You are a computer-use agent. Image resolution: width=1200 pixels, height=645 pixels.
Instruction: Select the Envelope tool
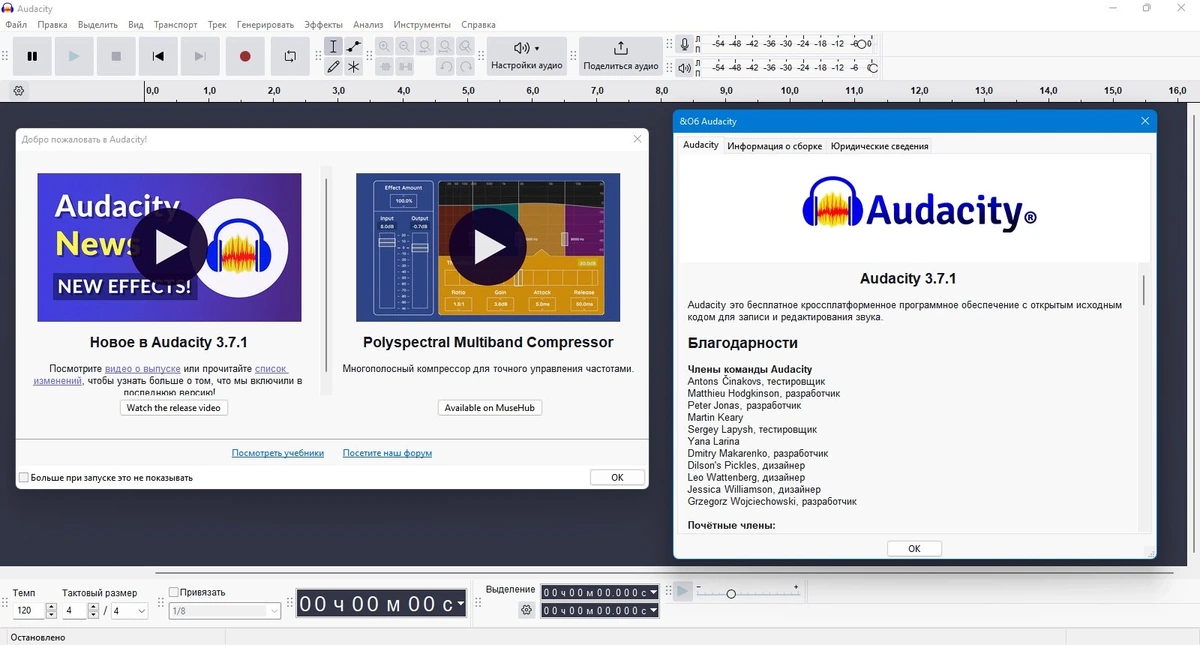click(354, 47)
